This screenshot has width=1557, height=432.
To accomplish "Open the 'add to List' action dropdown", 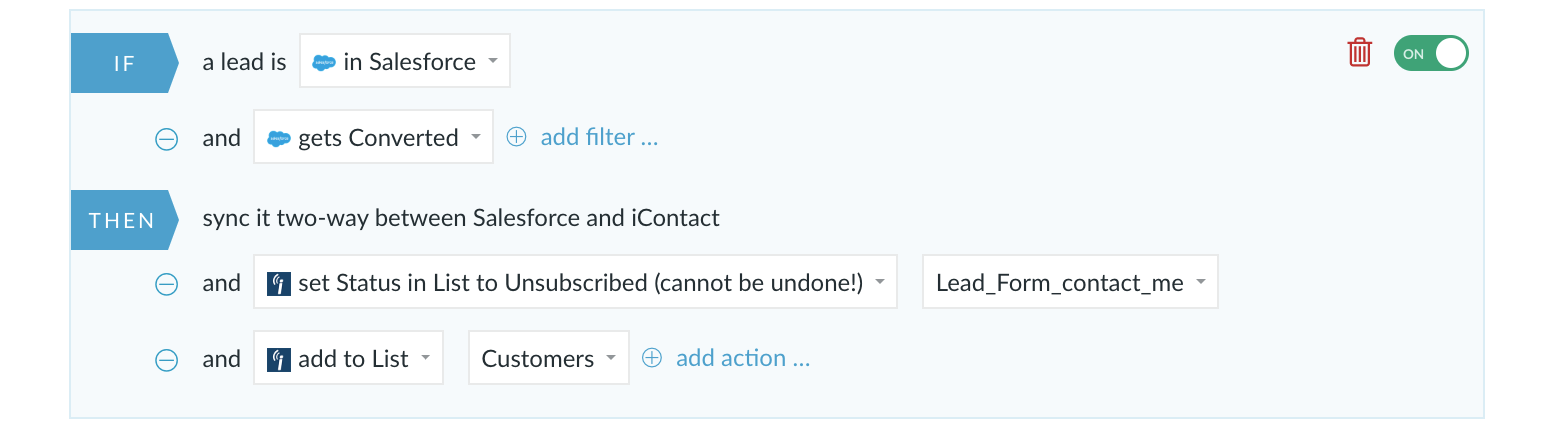I will [x=349, y=358].
